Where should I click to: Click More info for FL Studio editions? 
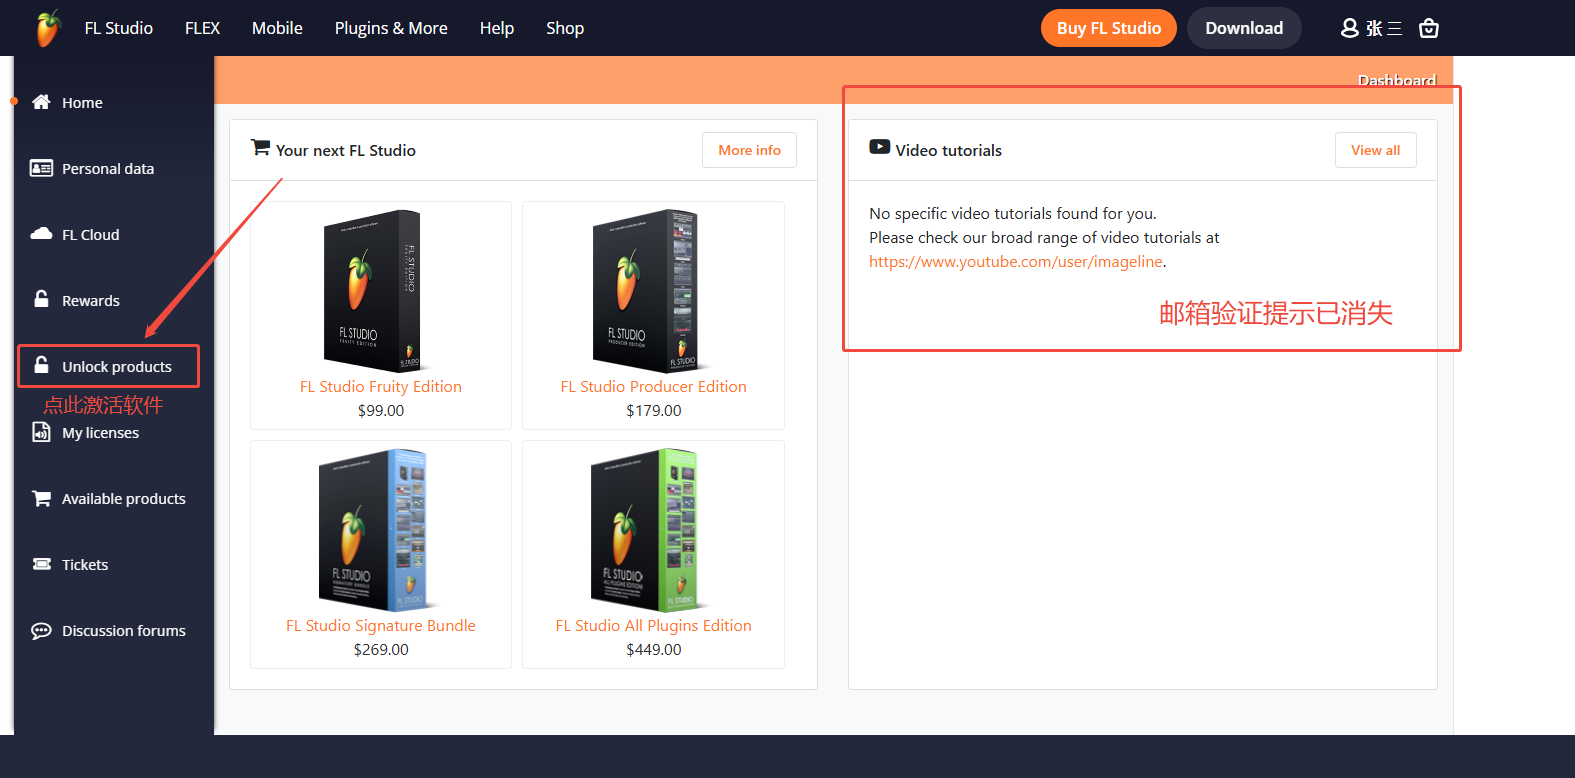coord(749,150)
